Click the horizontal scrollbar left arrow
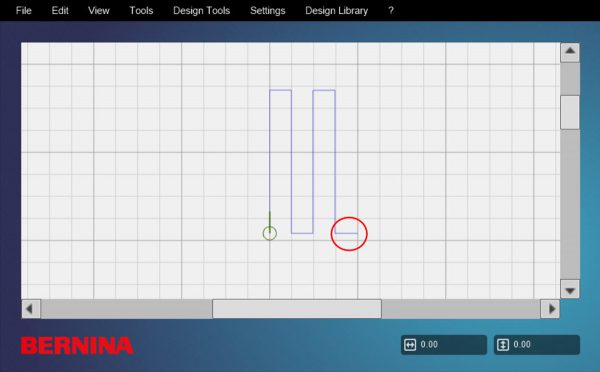This screenshot has width=600, height=372. coord(31,309)
